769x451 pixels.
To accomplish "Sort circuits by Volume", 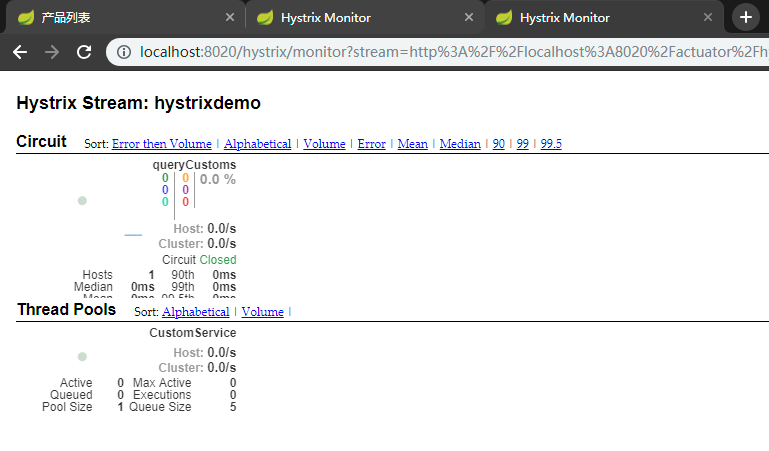I will 324,144.
